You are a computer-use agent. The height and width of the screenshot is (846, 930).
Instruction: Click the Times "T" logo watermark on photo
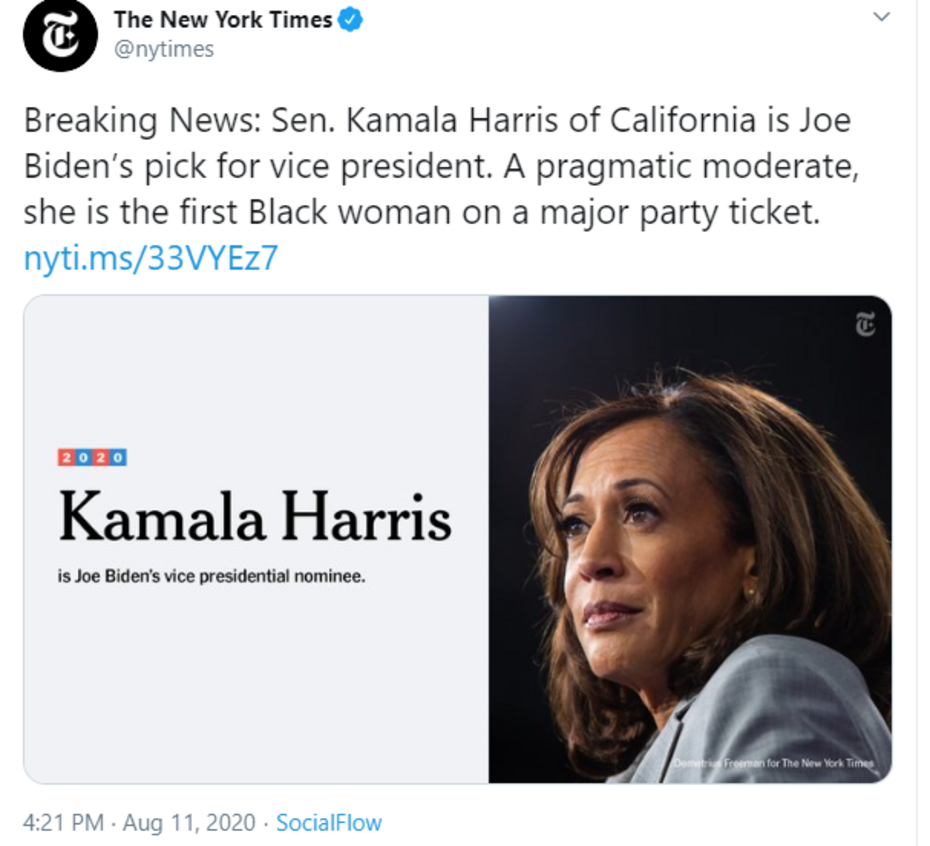click(864, 324)
